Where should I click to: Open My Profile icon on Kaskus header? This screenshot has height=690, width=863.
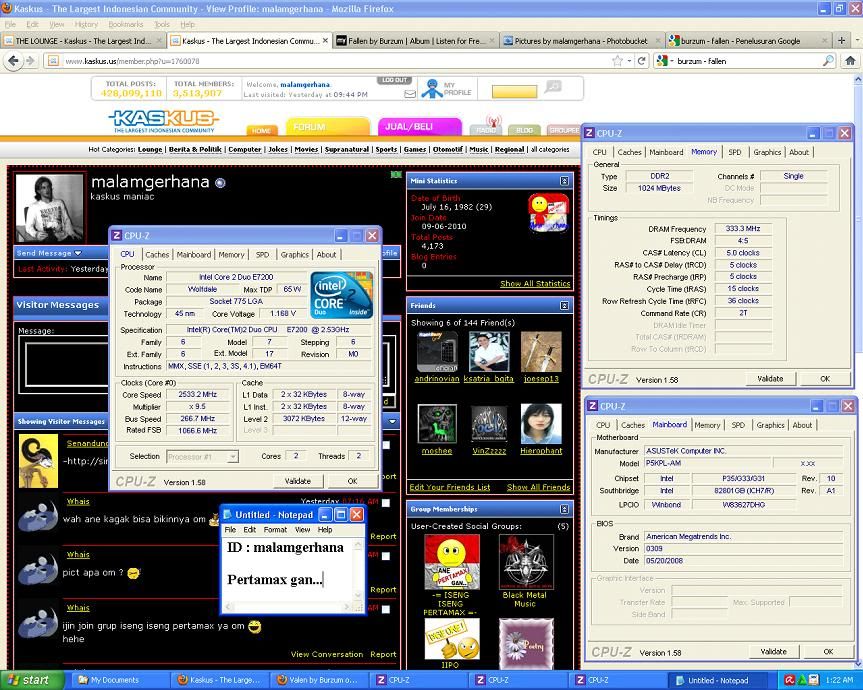pyautogui.click(x=432, y=89)
